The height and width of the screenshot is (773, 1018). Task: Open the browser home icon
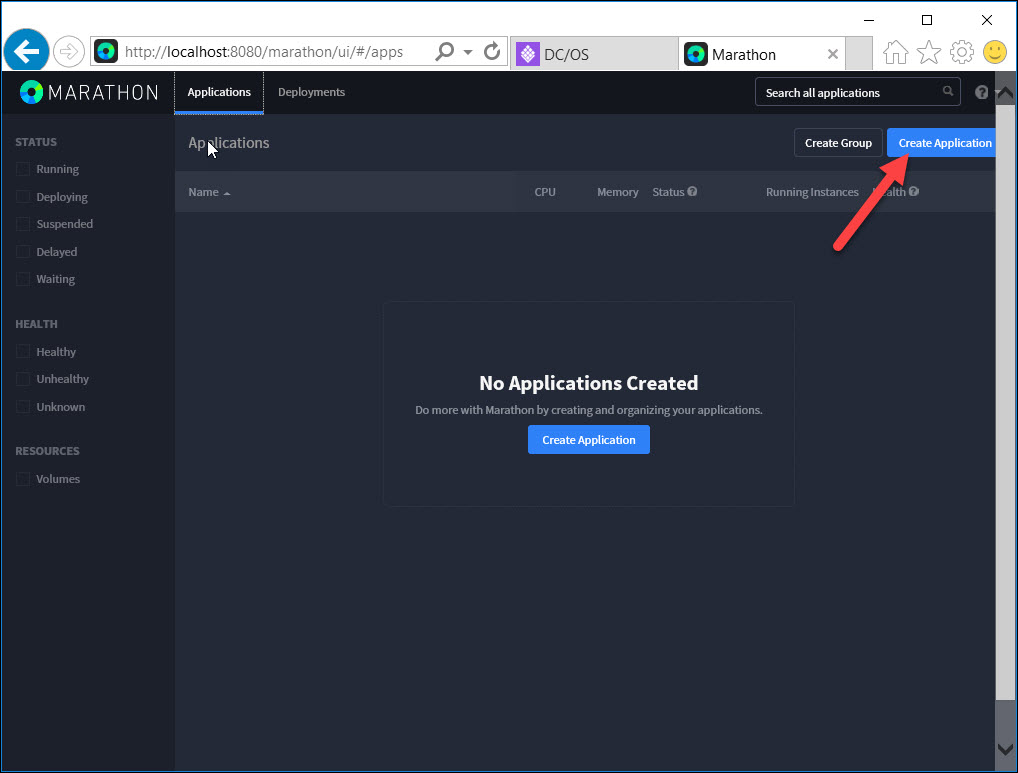click(x=895, y=52)
